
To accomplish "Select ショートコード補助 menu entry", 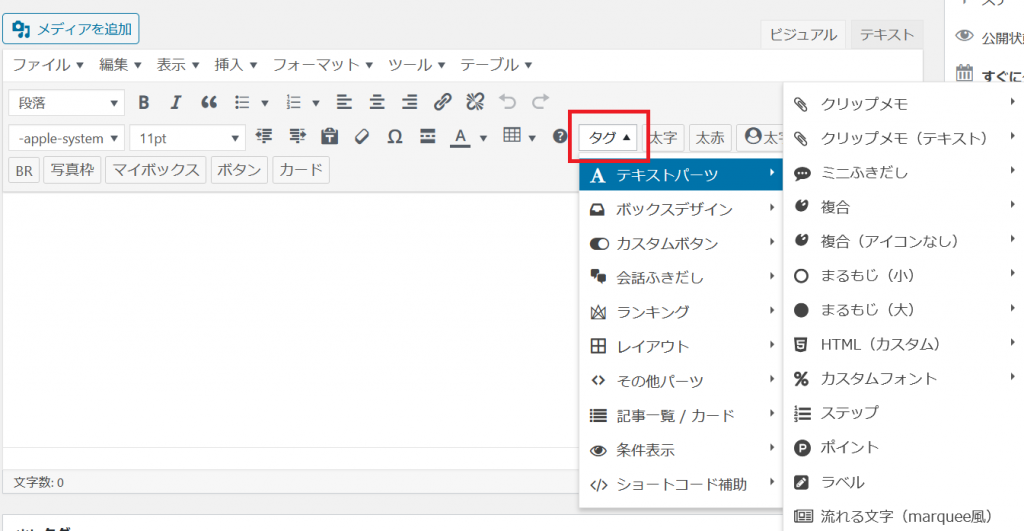I will [x=680, y=485].
